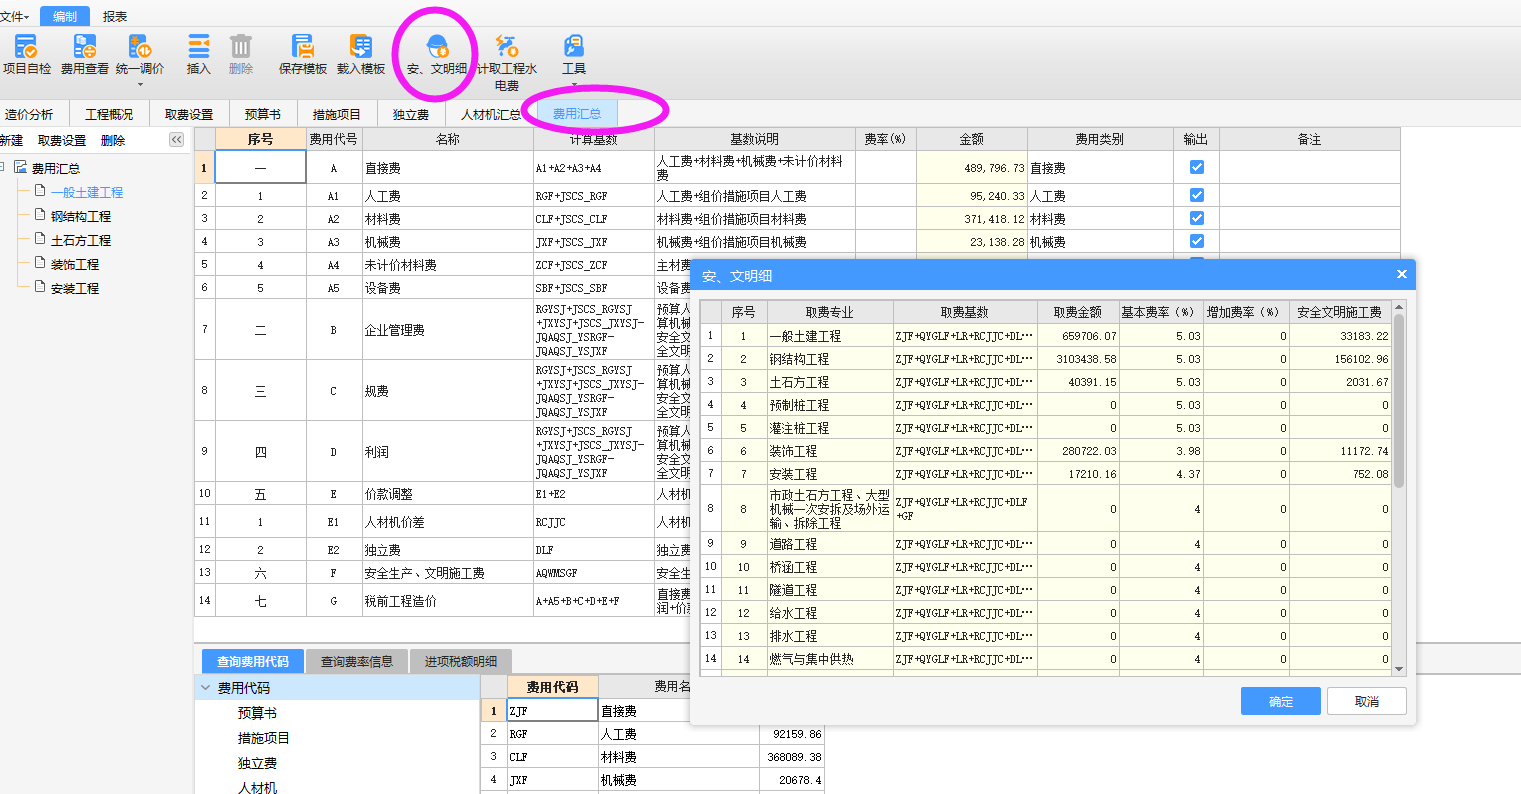Viewport: 1521px width, 794px height.
Task: Open 措施项目 tab
Action: coord(337,115)
